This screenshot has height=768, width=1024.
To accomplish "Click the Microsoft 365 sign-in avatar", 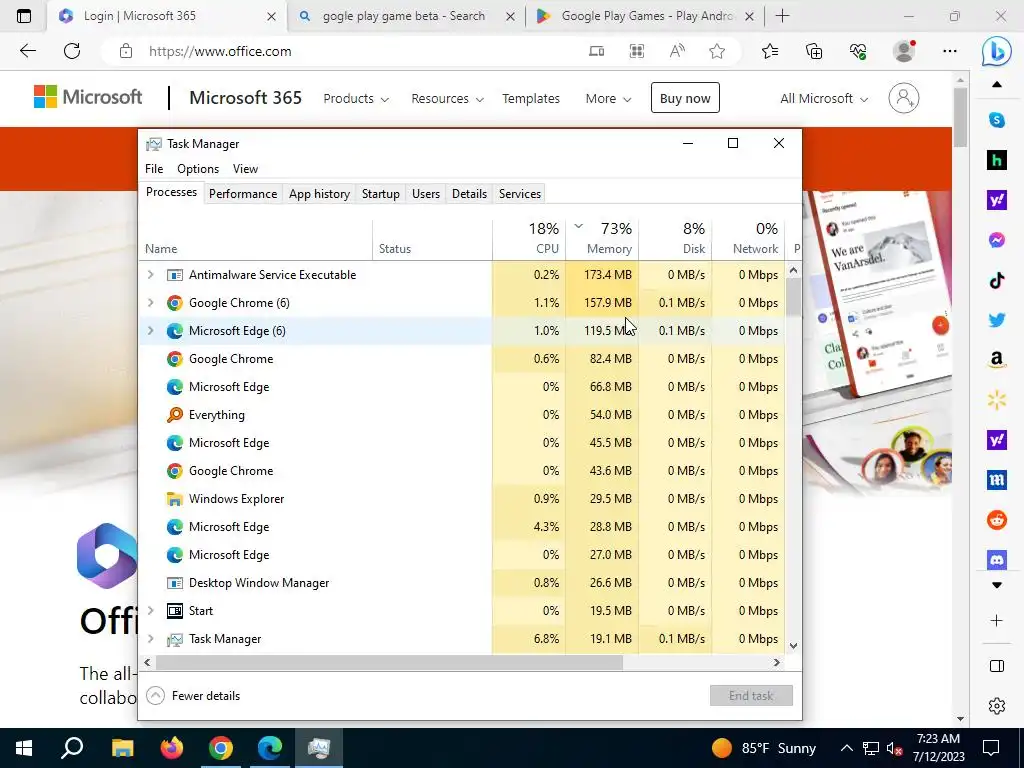I will tap(904, 98).
